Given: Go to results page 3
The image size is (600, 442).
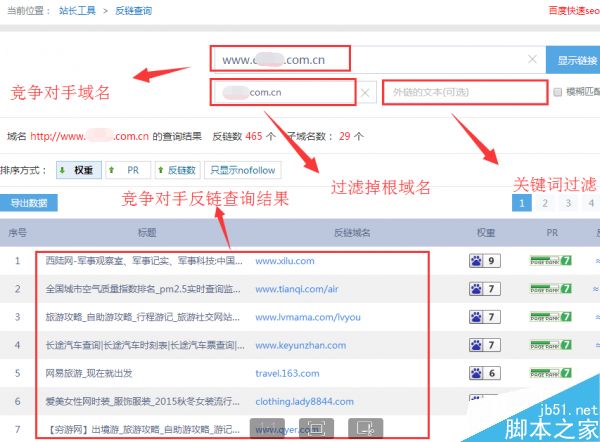Looking at the screenshot, I should [x=568, y=202].
